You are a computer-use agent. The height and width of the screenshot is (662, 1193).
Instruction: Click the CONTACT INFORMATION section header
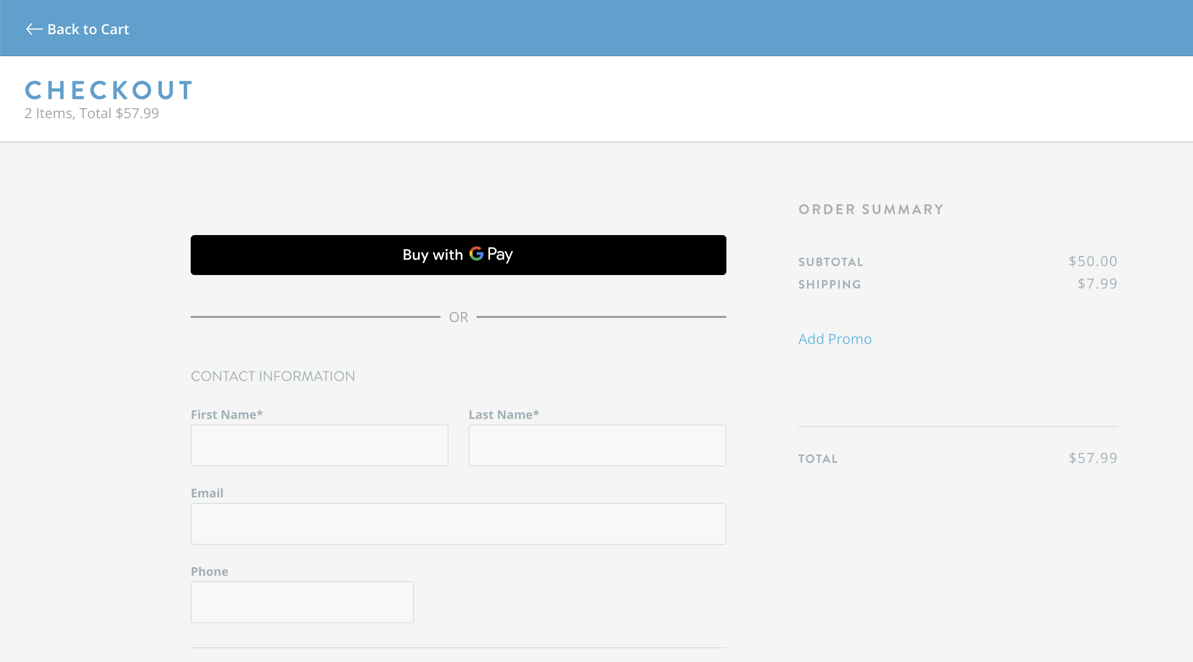pos(273,376)
